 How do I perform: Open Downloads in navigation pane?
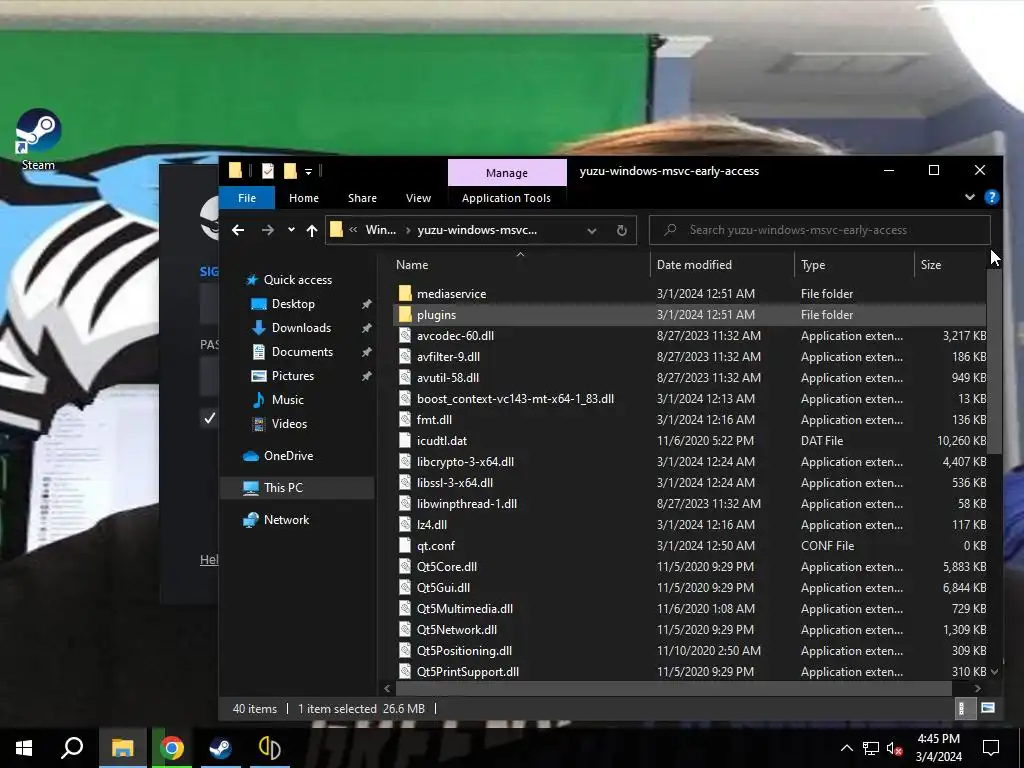tap(301, 328)
